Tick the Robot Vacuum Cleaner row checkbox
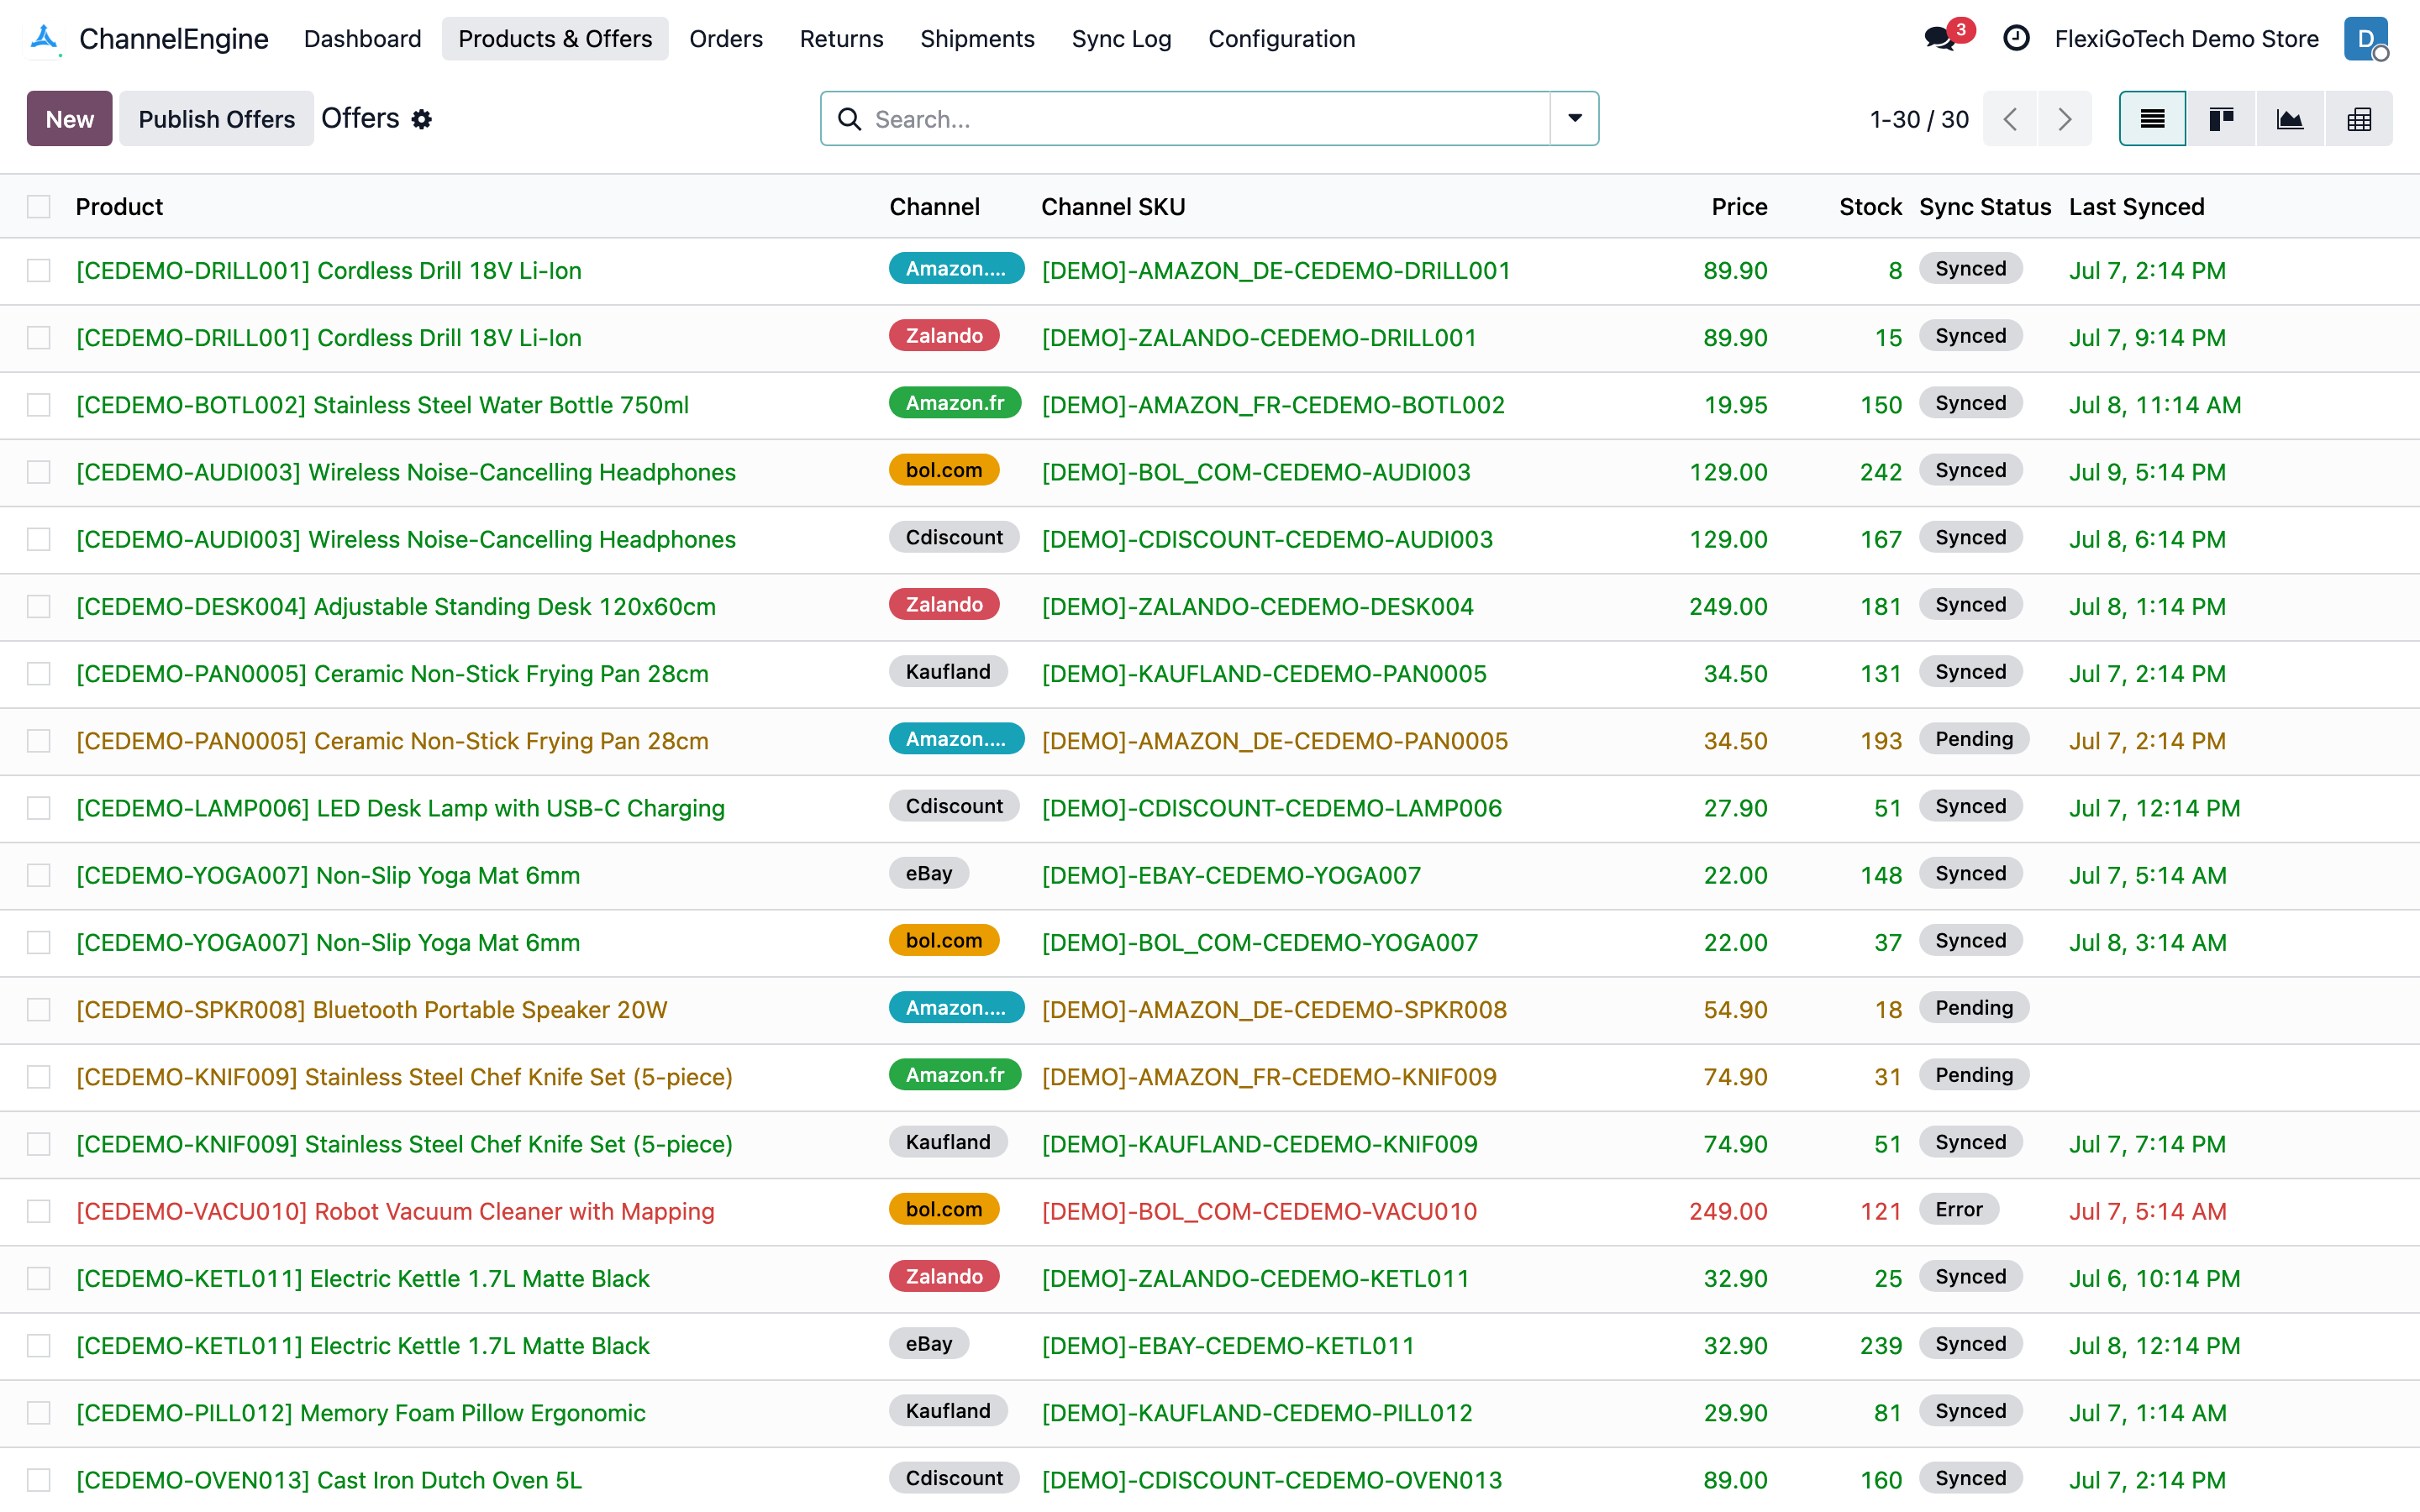This screenshot has height=1512, width=2420. coord(39,1211)
